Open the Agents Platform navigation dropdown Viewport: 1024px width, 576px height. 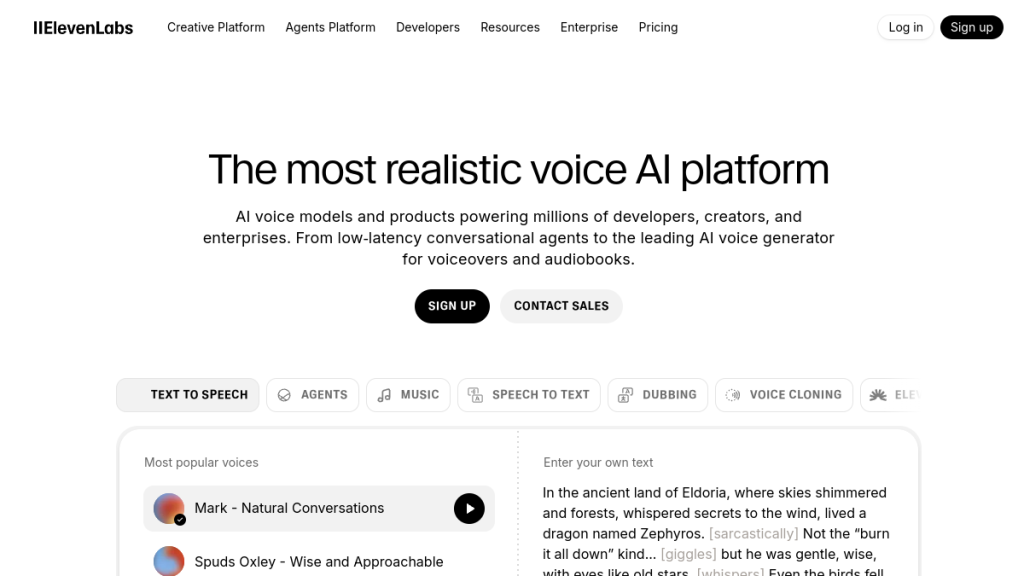[330, 28]
